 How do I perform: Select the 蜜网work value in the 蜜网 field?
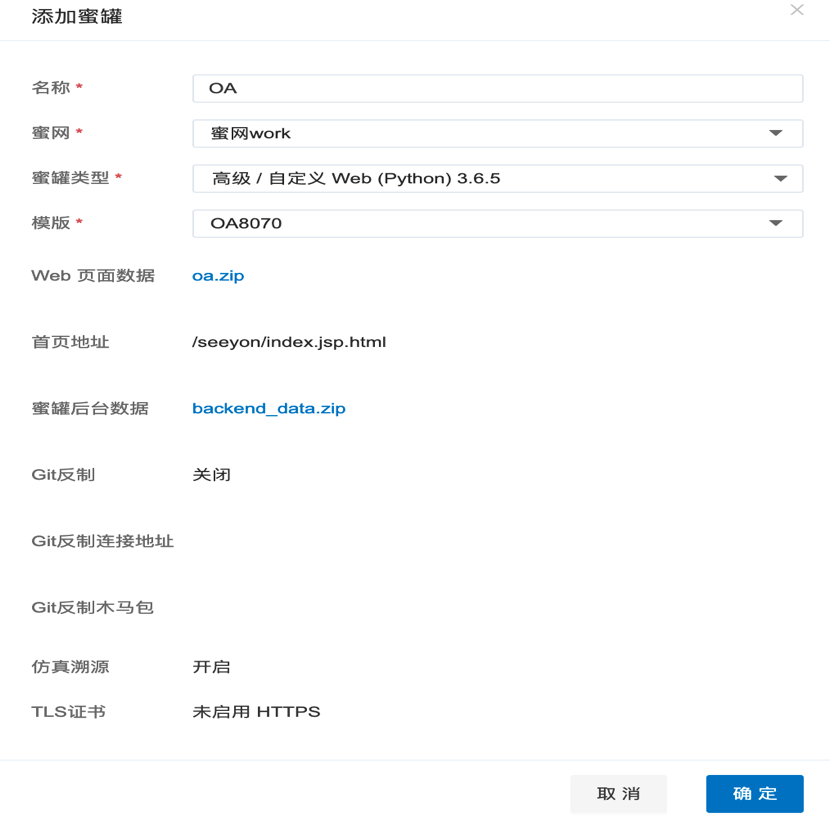coord(251,133)
